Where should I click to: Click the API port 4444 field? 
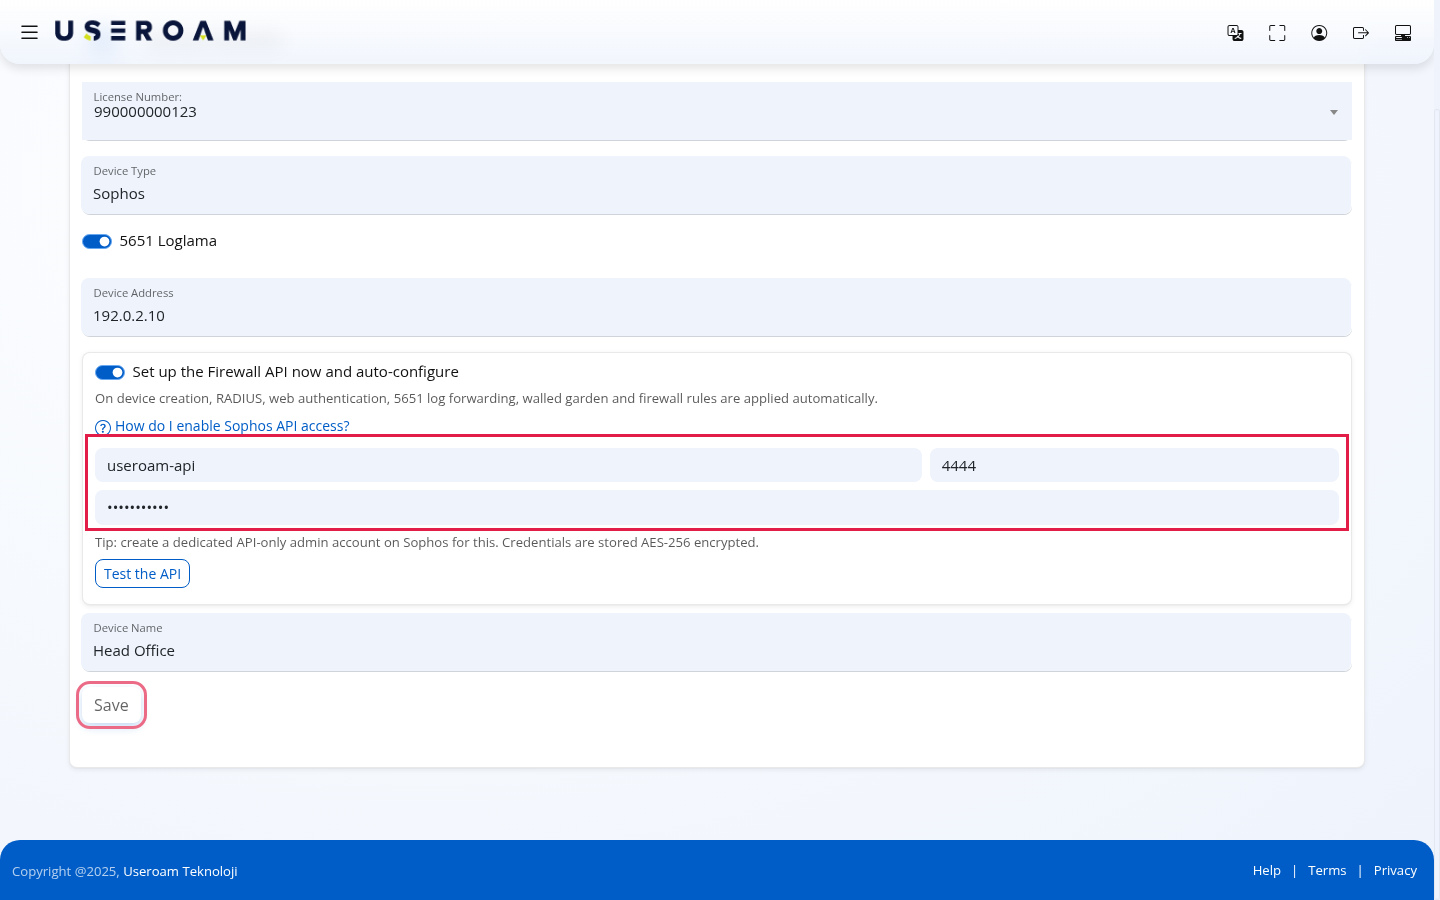1134,465
